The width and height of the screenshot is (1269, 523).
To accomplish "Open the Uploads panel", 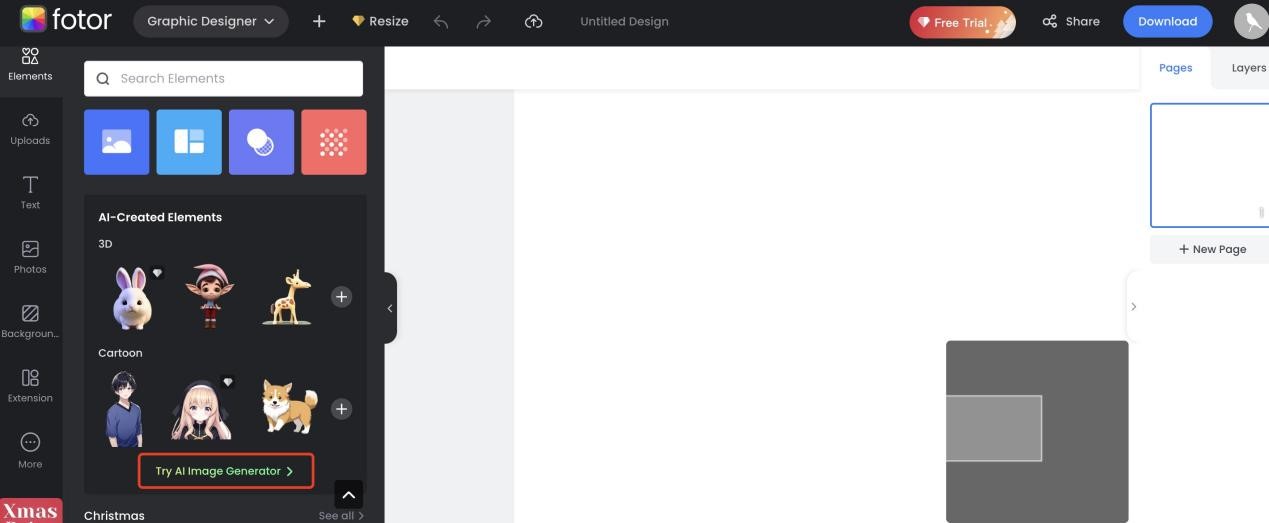I will click(x=30, y=129).
